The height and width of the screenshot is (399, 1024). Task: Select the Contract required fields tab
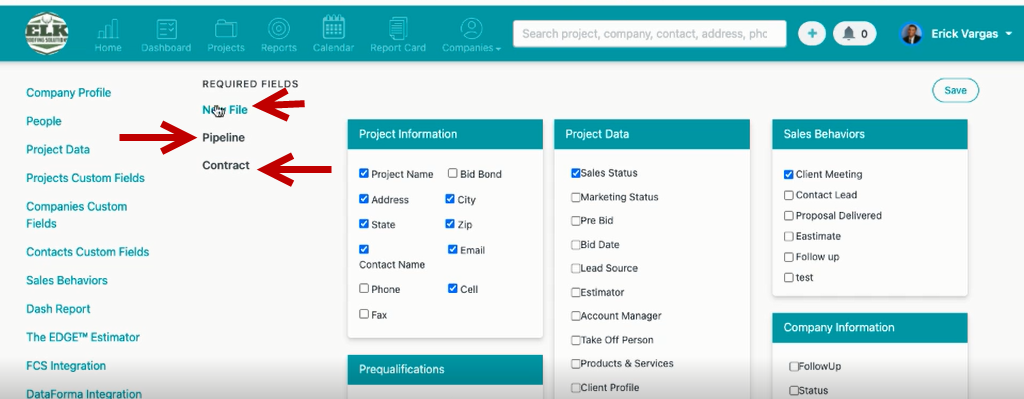coord(226,165)
